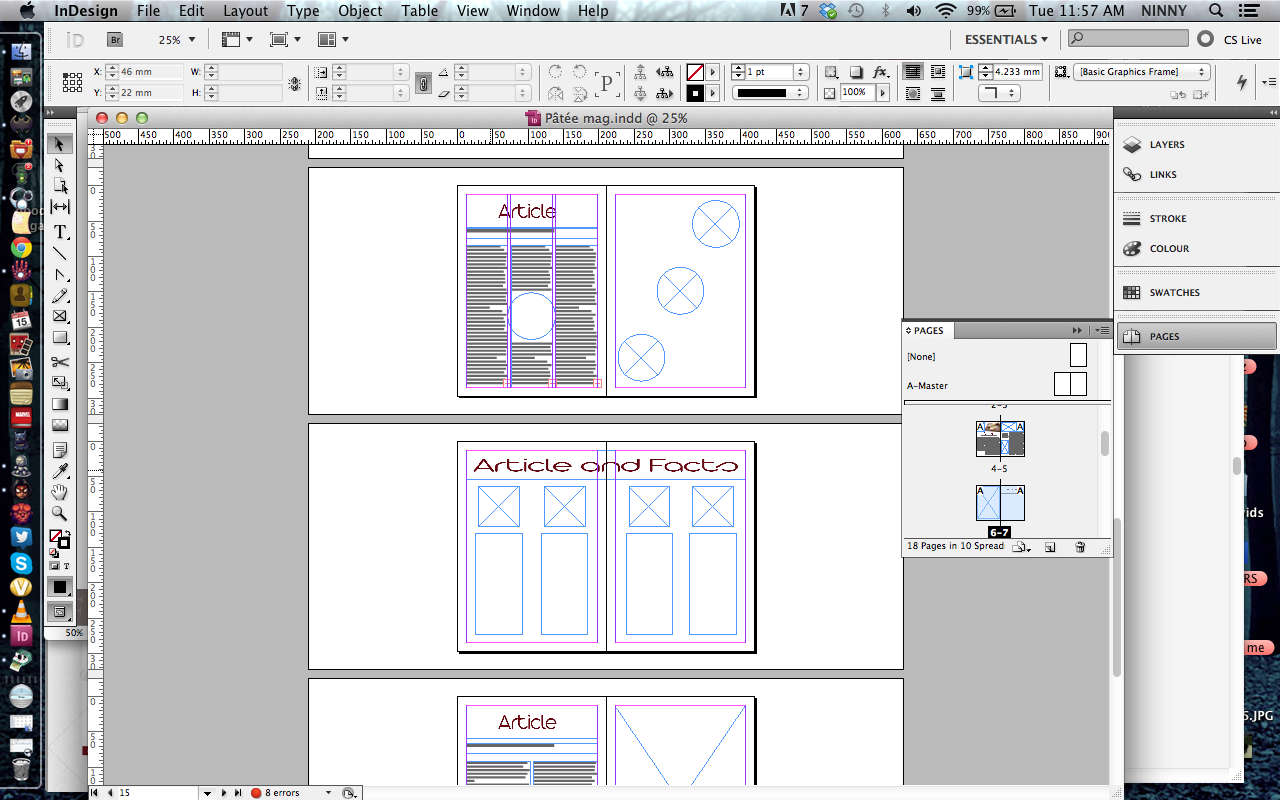Viewport: 1280px width, 800px height.
Task: Toggle no text wrap button
Action: (x=913, y=72)
